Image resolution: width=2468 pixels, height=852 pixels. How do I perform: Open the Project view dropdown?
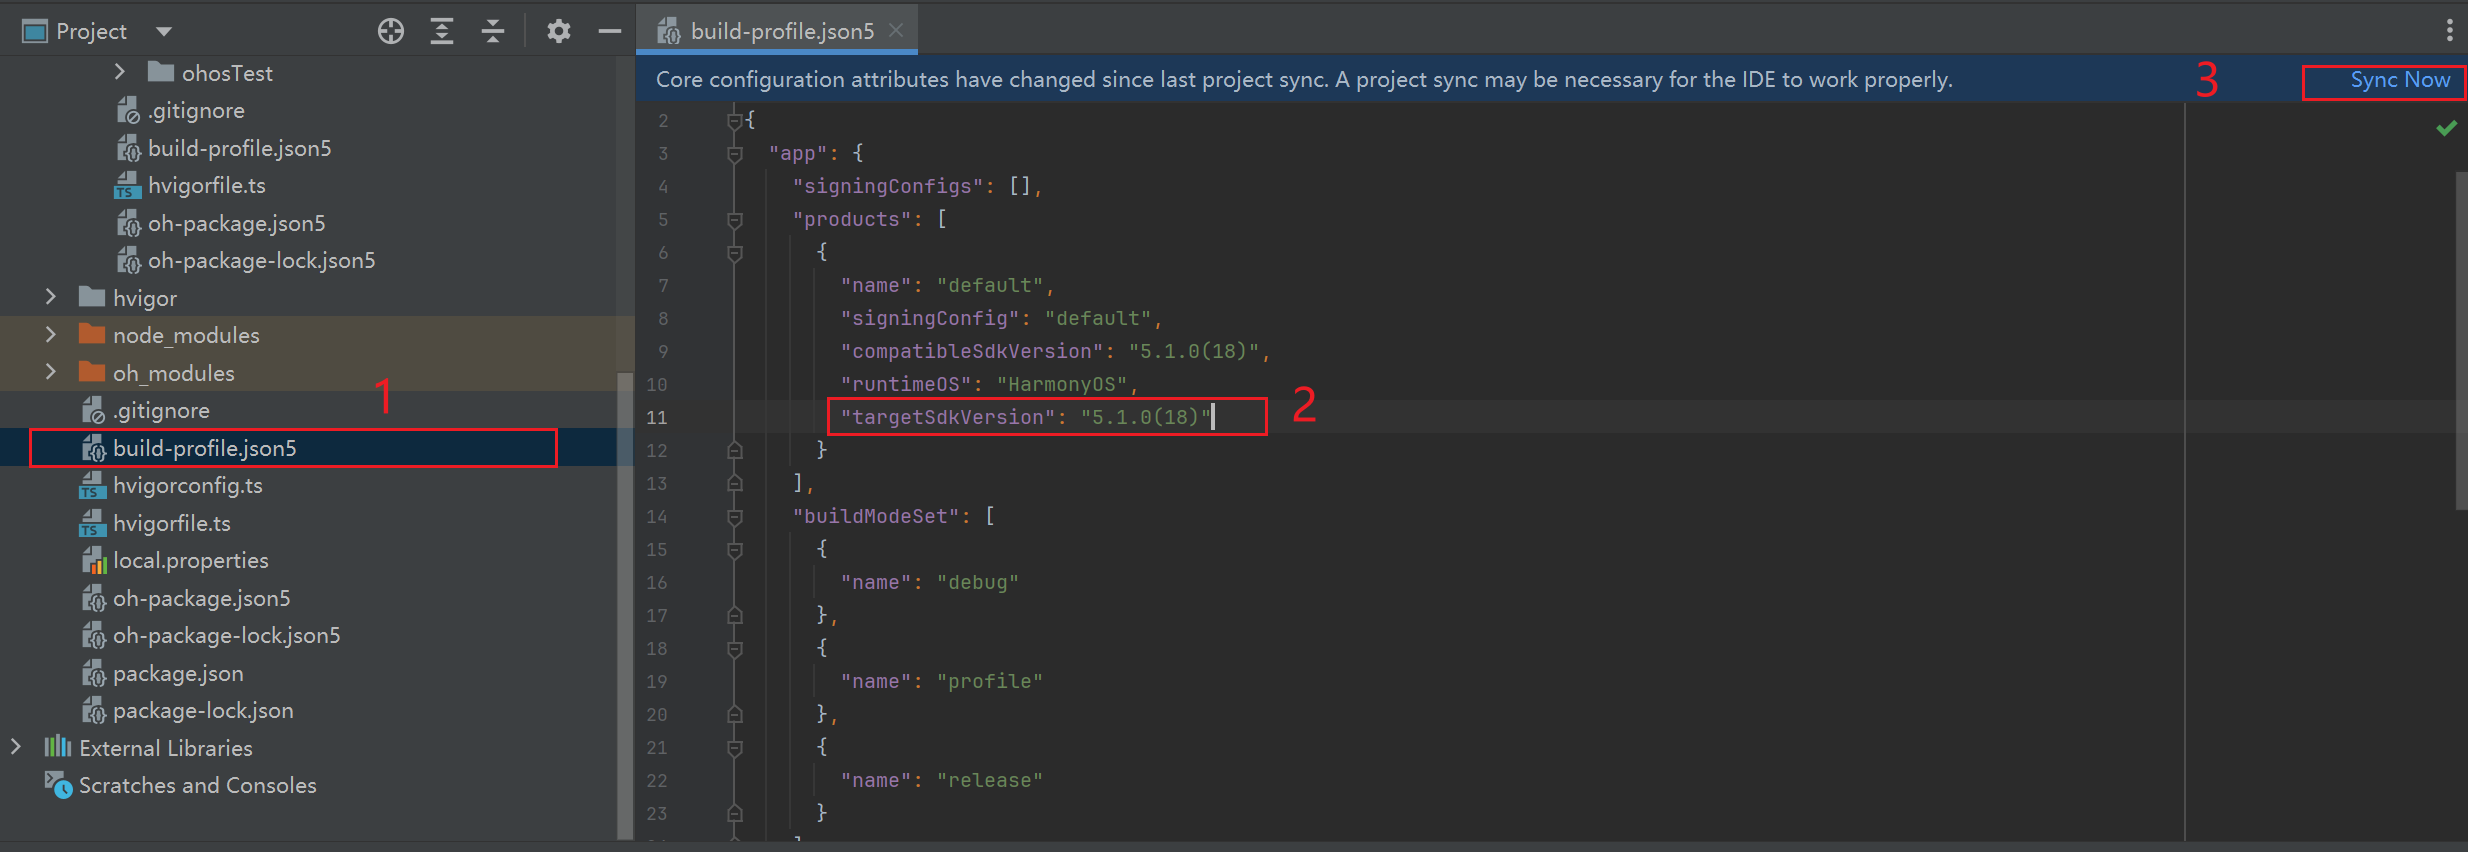coord(164,32)
